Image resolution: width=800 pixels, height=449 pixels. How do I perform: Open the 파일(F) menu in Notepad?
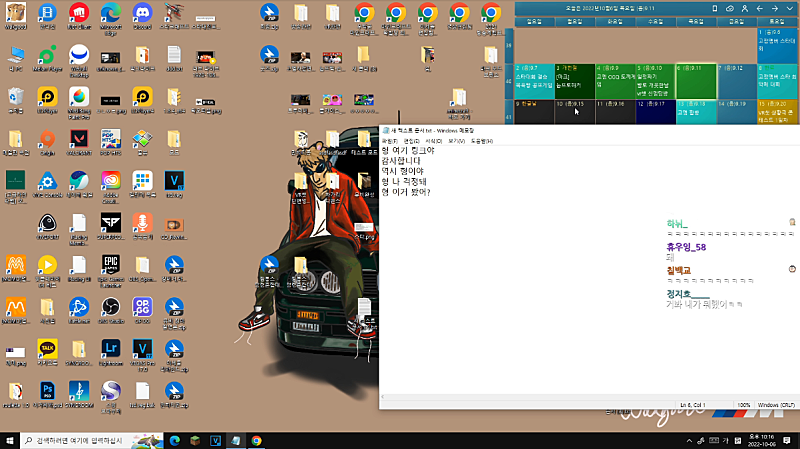[x=390, y=141]
